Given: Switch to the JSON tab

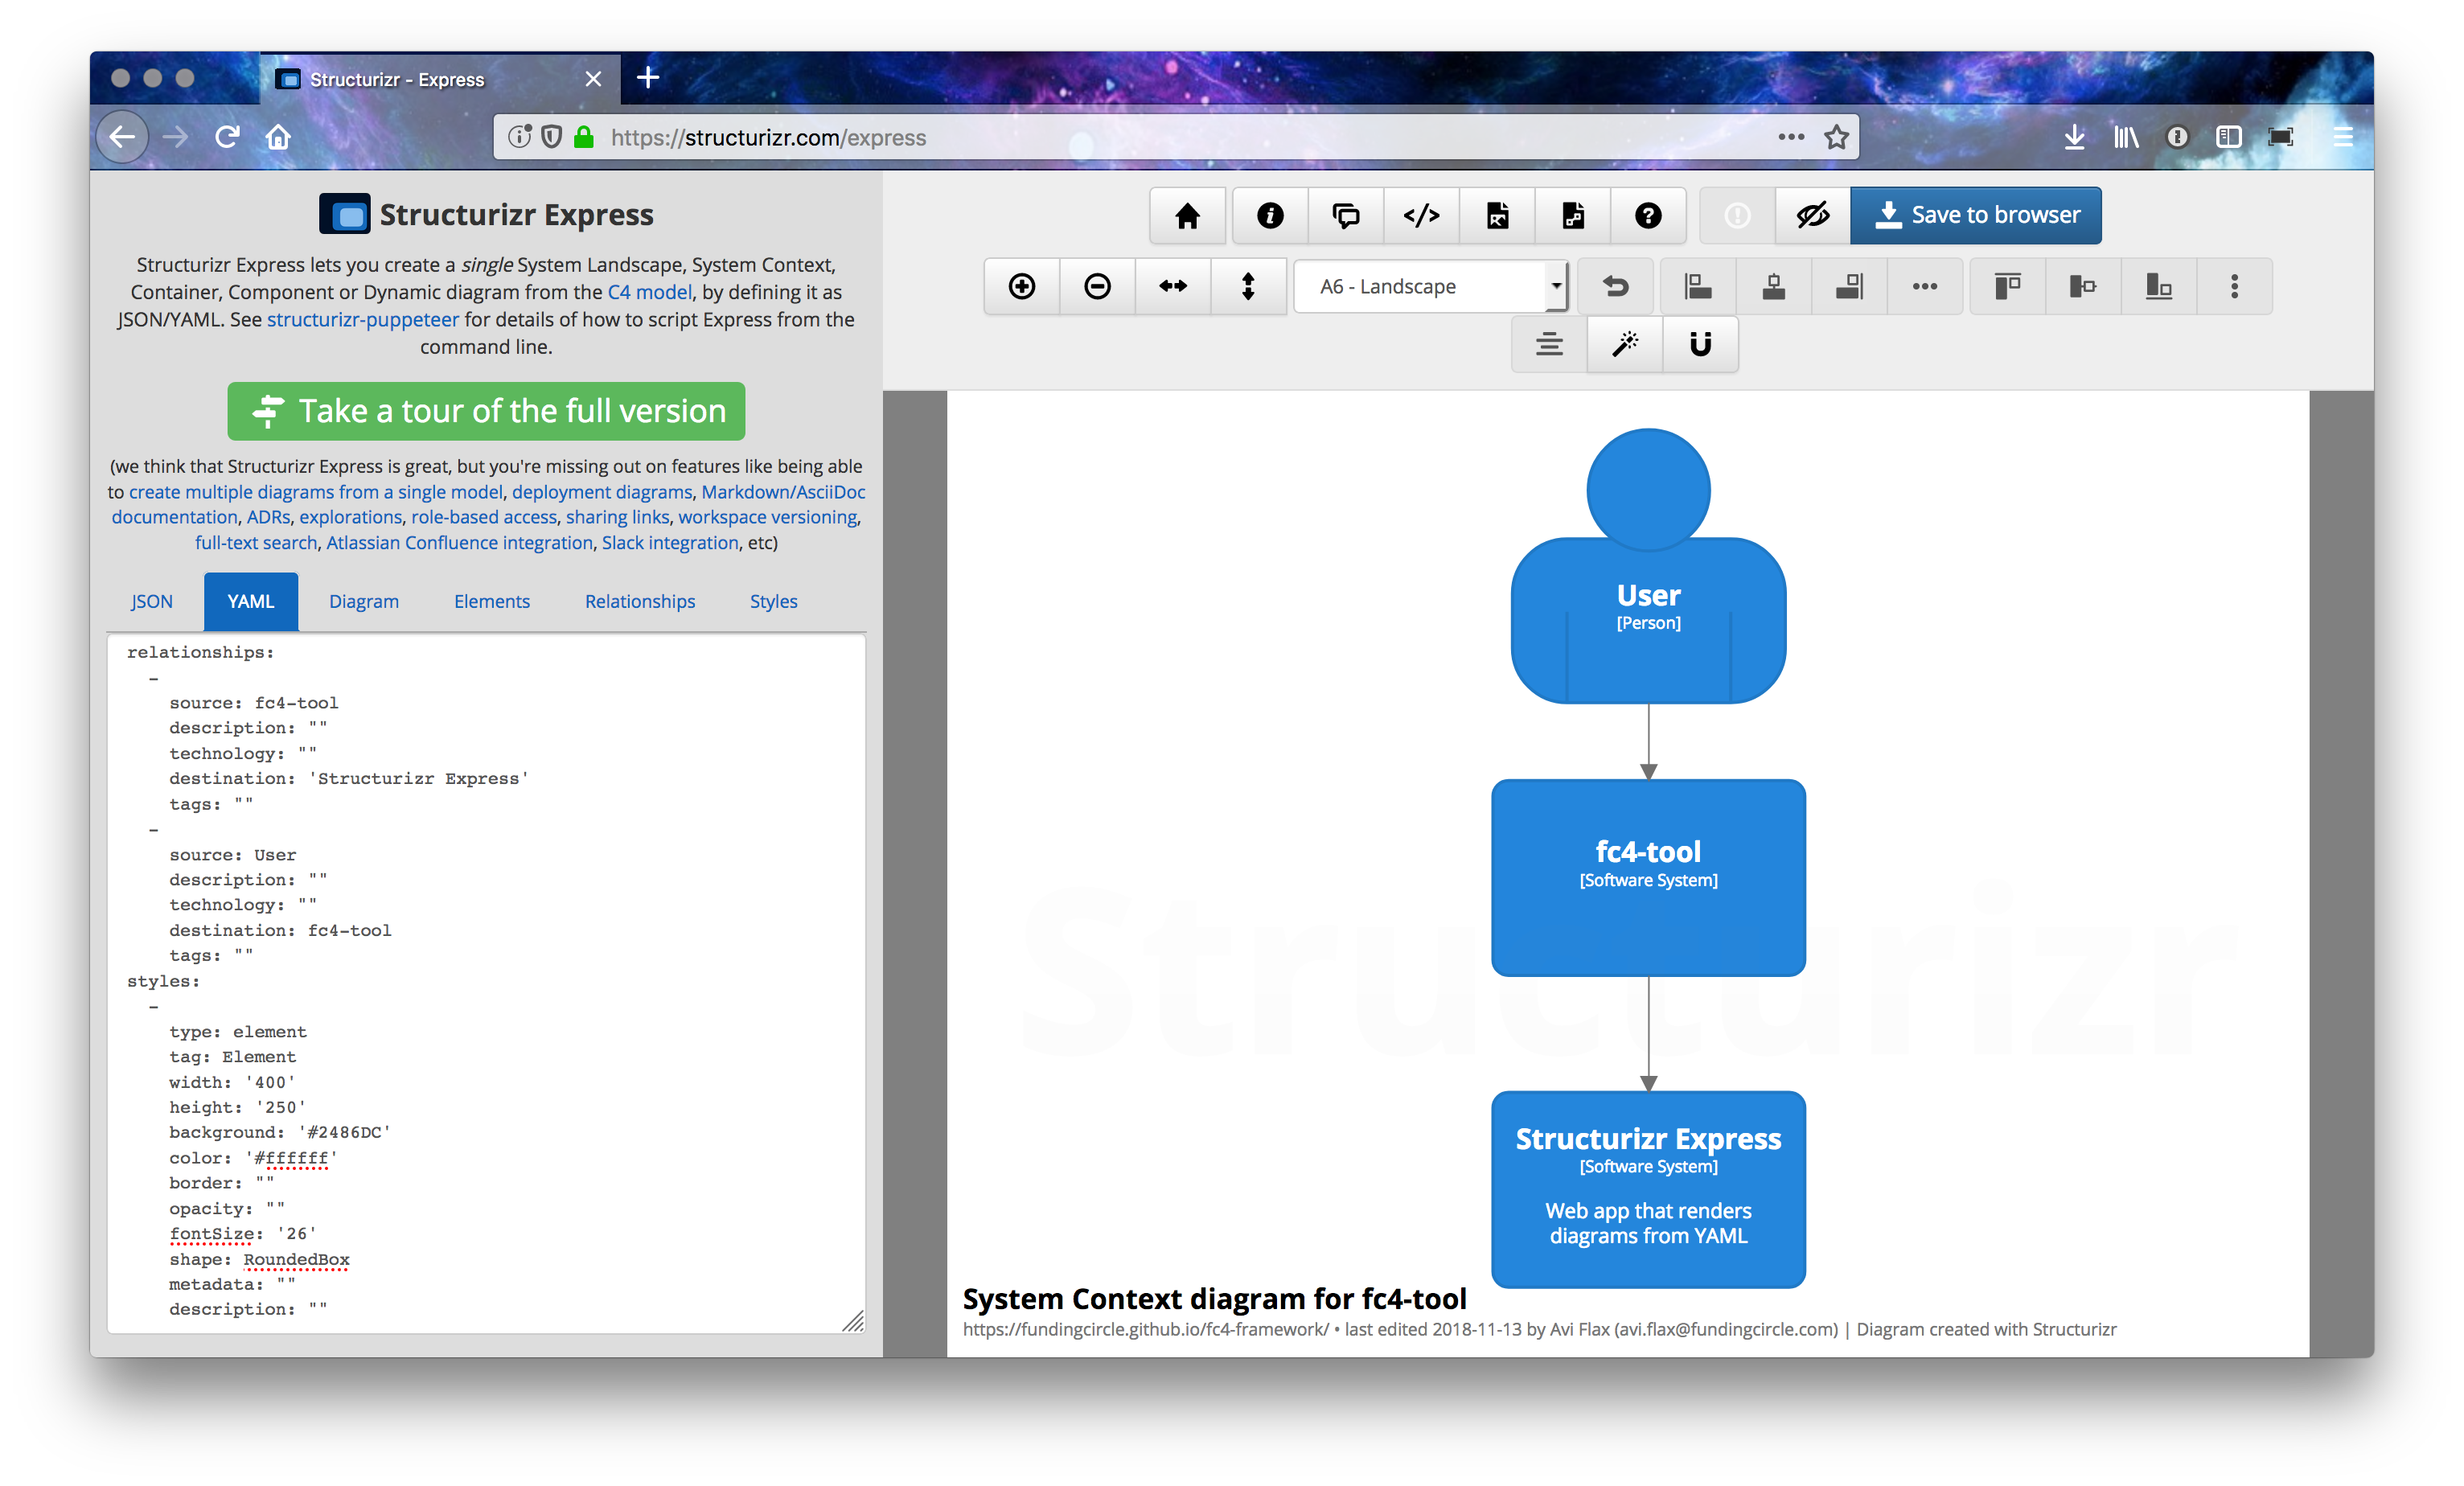Looking at the screenshot, I should tap(151, 601).
